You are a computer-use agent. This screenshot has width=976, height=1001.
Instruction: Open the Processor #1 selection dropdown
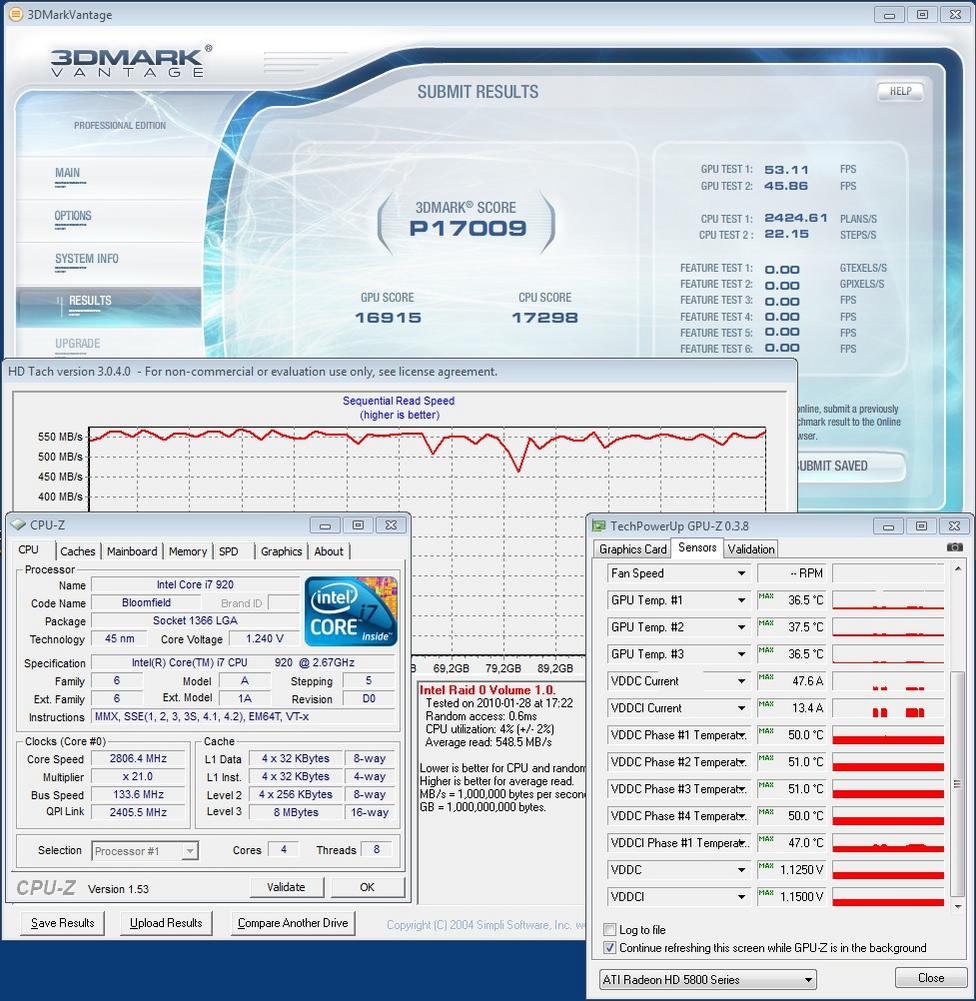click(145, 851)
